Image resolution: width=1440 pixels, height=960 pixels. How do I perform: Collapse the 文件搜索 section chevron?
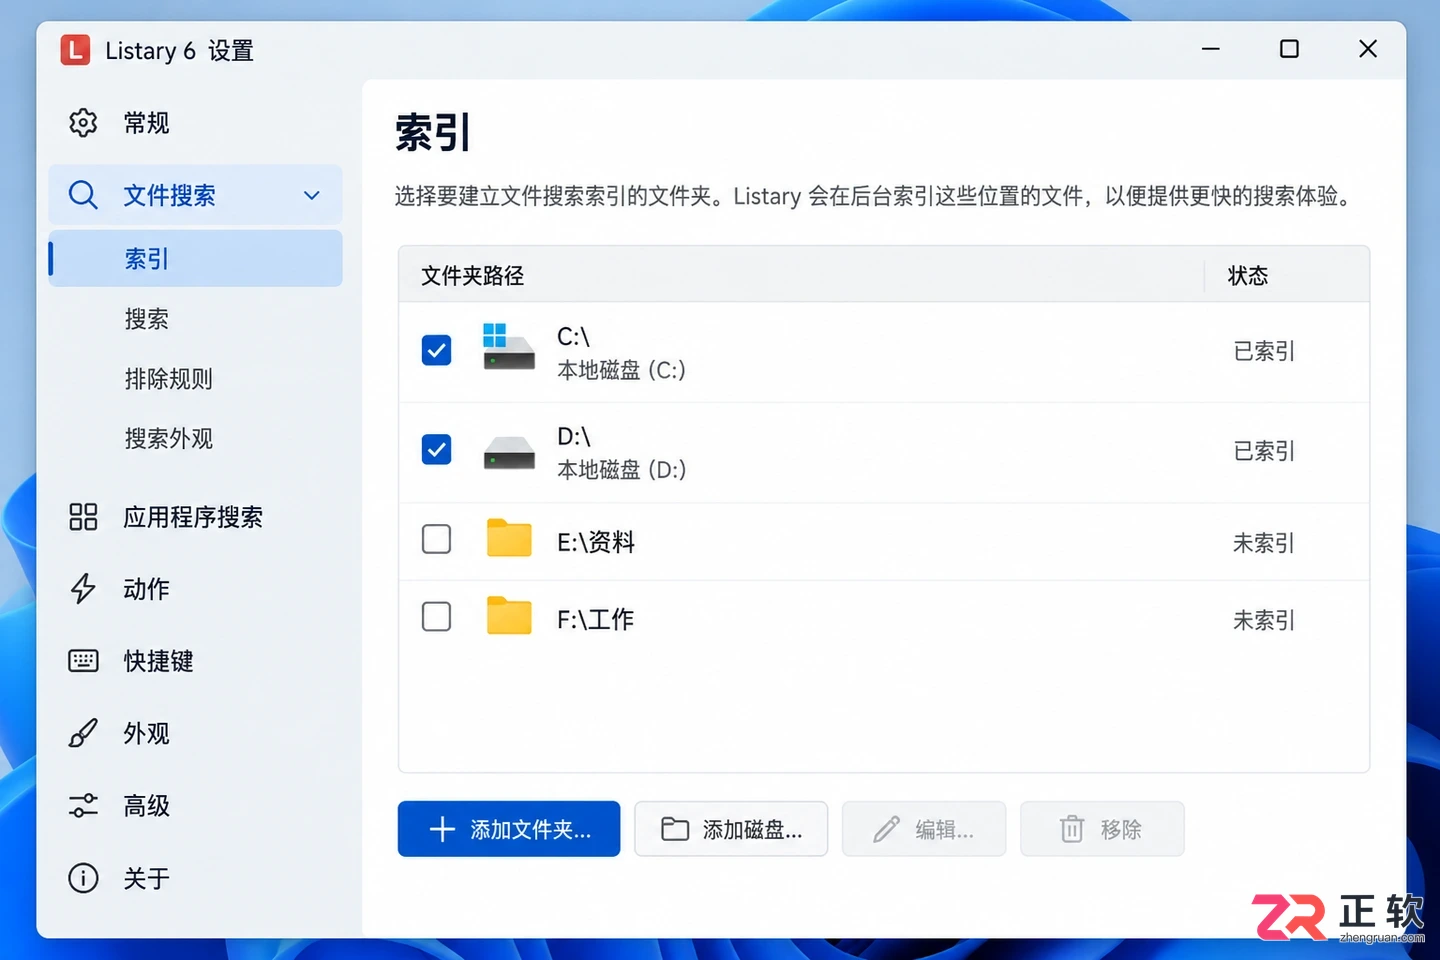pyautogui.click(x=312, y=195)
